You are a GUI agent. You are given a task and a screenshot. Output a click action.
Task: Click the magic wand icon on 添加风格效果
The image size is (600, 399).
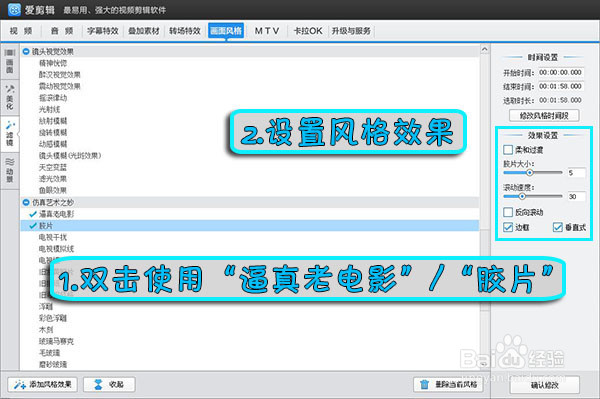[x=20, y=384]
